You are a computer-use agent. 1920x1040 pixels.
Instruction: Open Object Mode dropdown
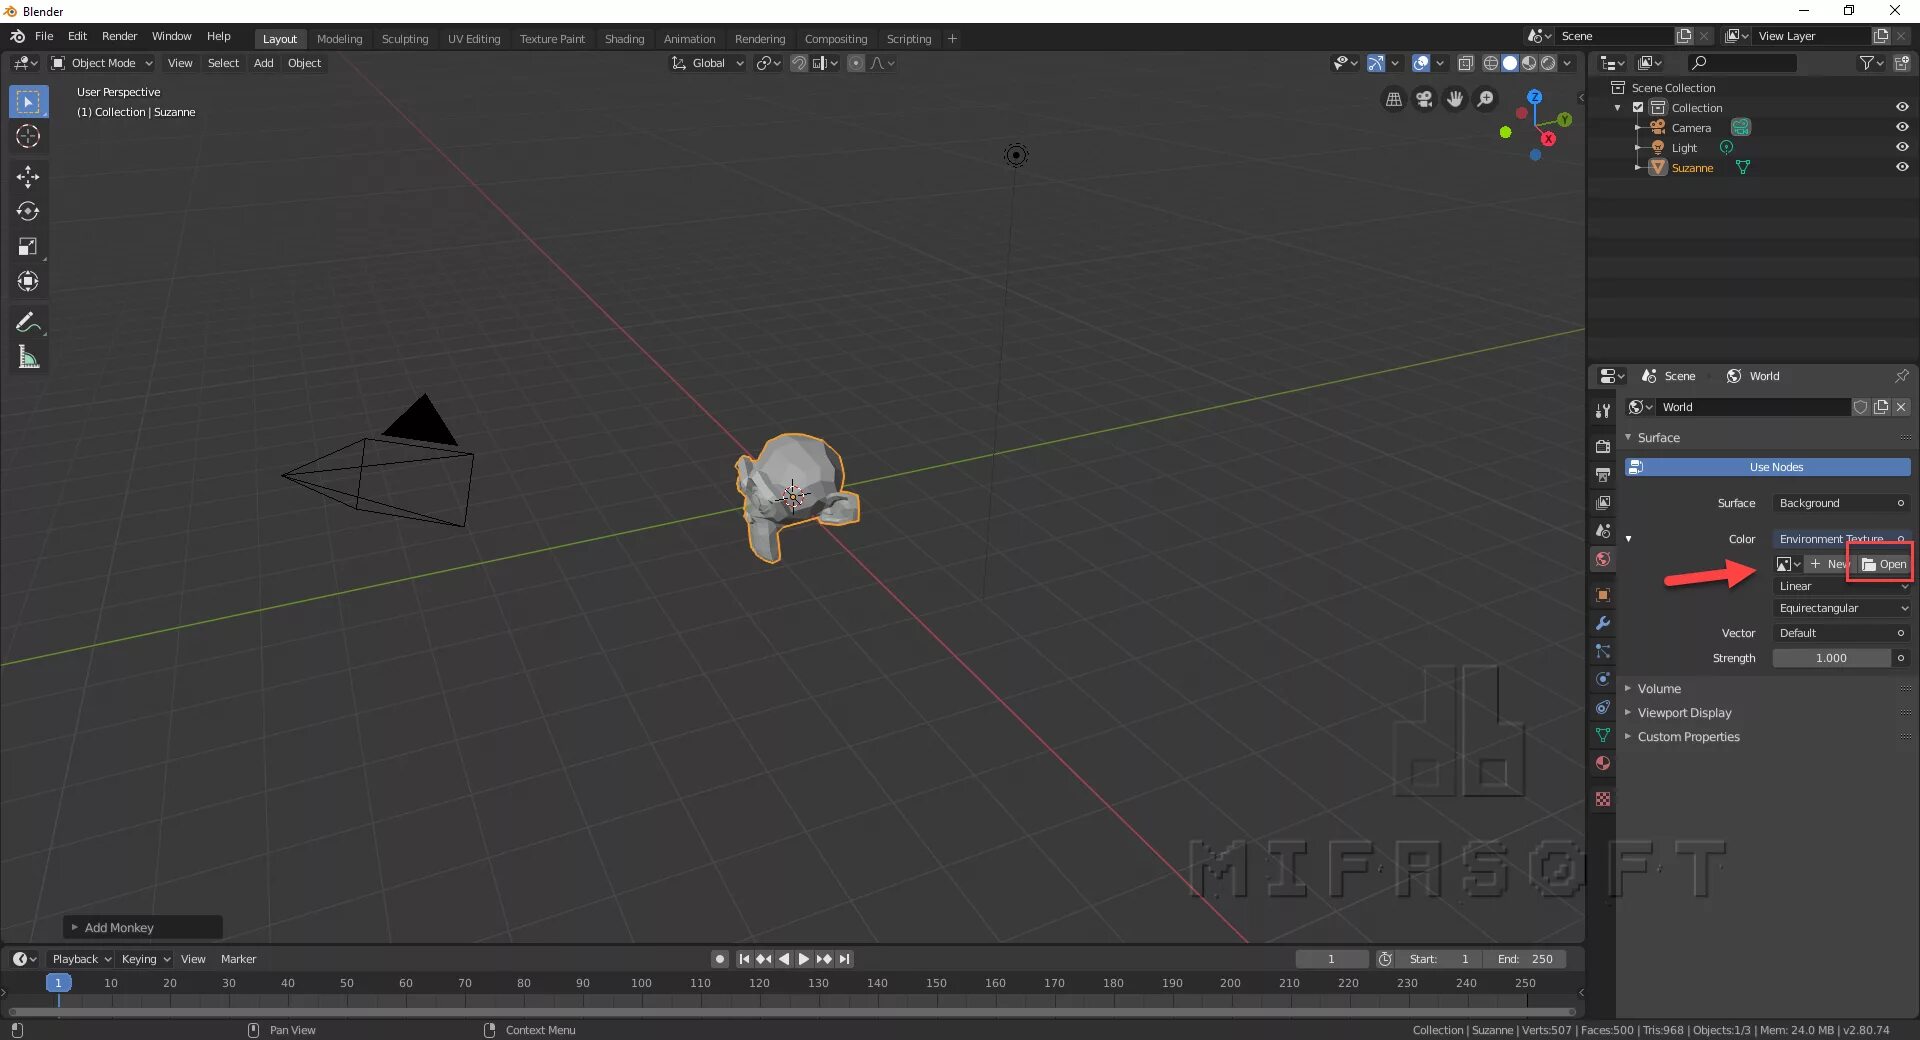102,63
